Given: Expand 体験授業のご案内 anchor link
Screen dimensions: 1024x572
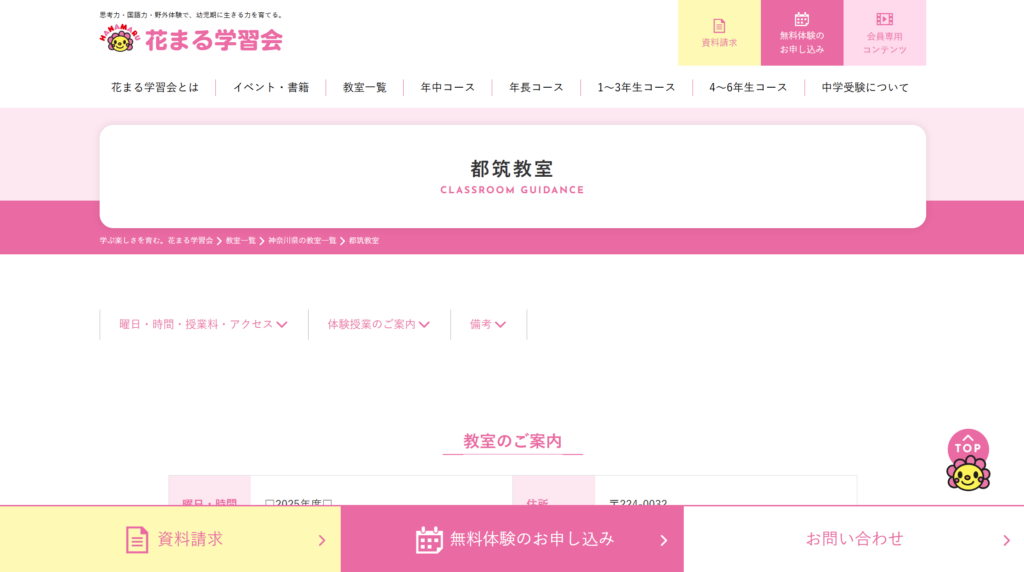Looking at the screenshot, I should coord(379,324).
